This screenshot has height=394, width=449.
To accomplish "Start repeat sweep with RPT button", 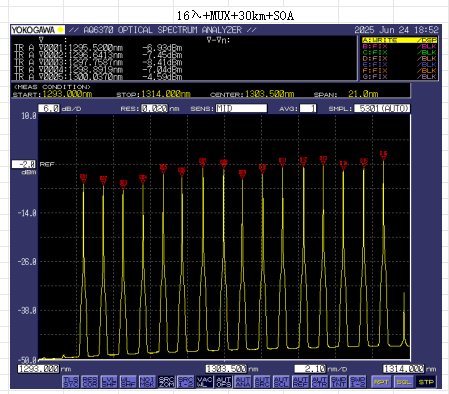I will point(381,382).
